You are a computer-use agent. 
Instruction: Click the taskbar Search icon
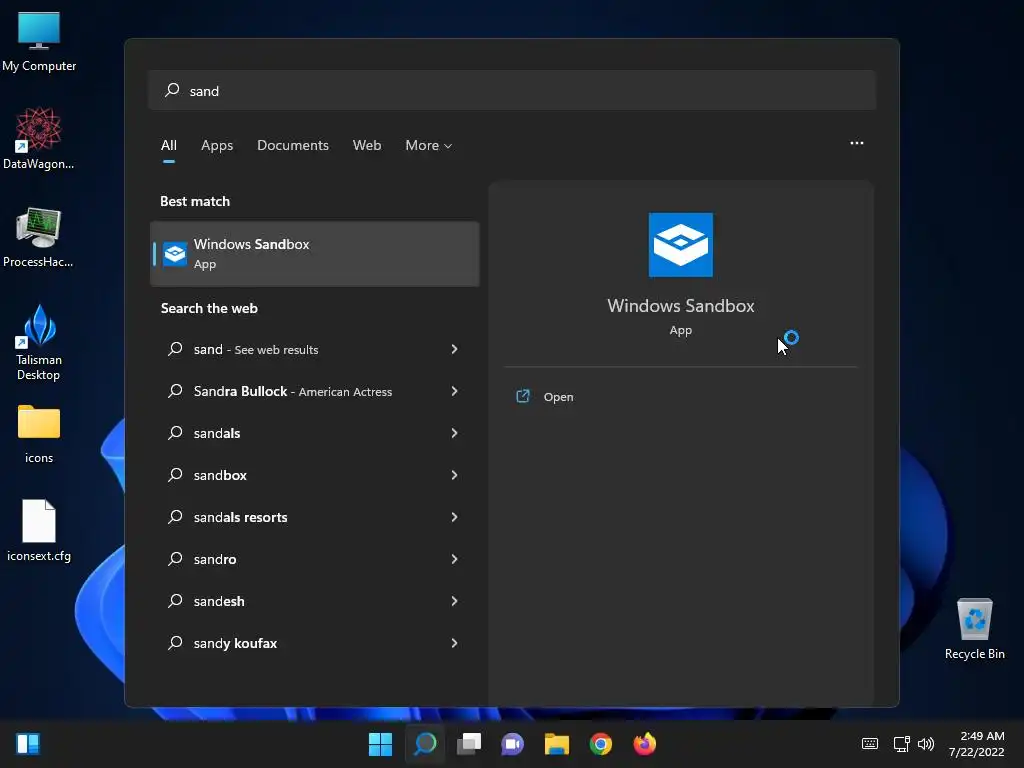pyautogui.click(x=425, y=744)
